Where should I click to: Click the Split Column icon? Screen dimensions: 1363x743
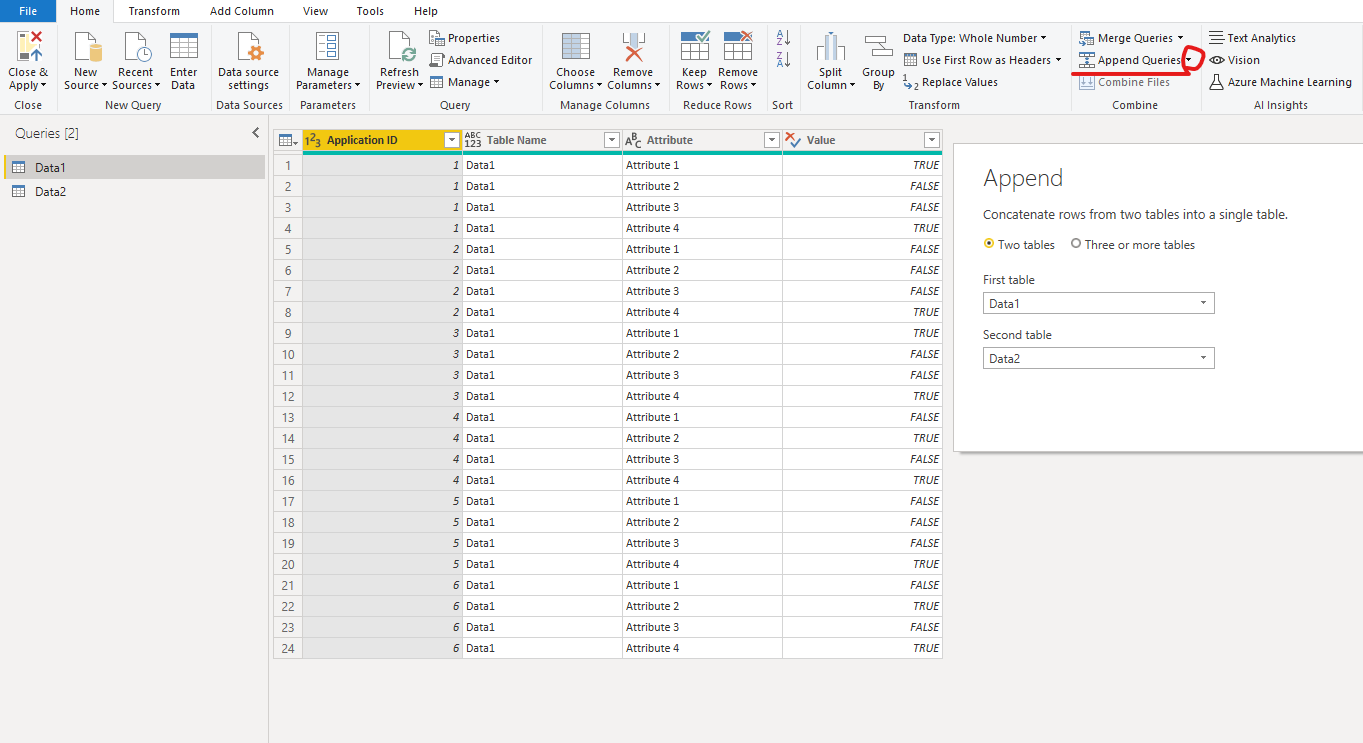[x=830, y=47]
